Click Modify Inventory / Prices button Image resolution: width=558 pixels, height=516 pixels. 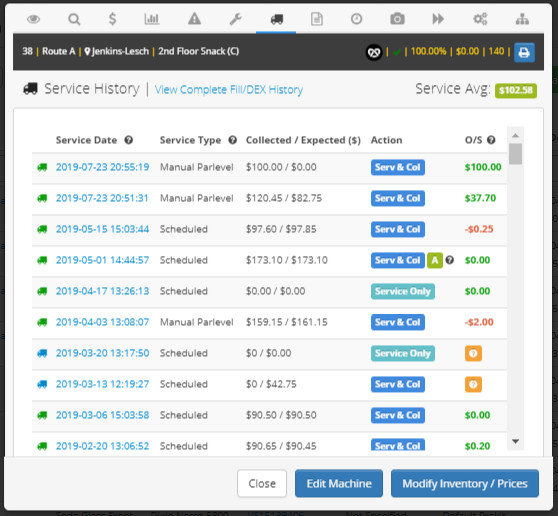tap(465, 483)
